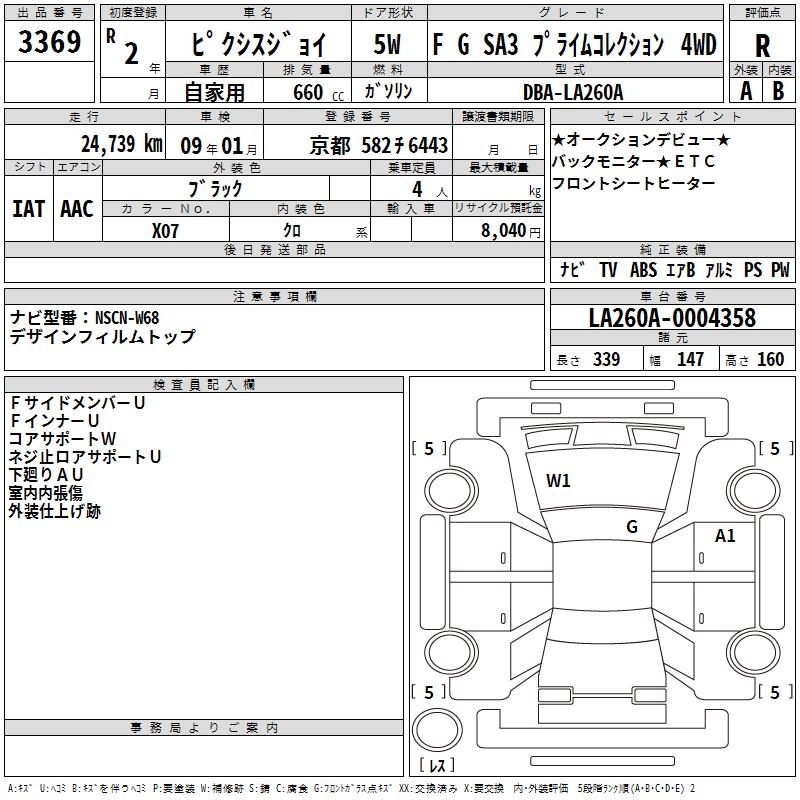This screenshot has height=800, width=800.
Task: Click the lot number 3369
Action: 49,41
